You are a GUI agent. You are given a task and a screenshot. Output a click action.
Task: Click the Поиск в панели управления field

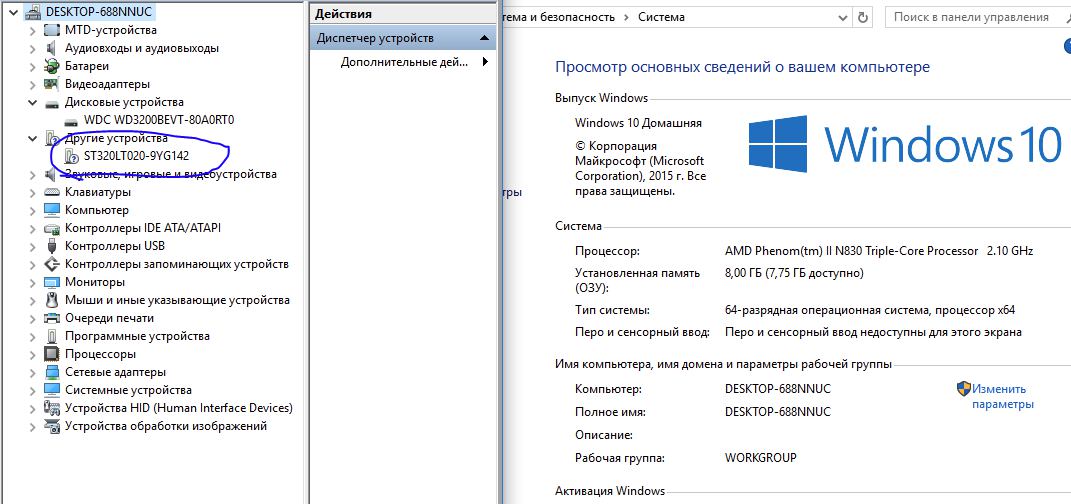977,17
